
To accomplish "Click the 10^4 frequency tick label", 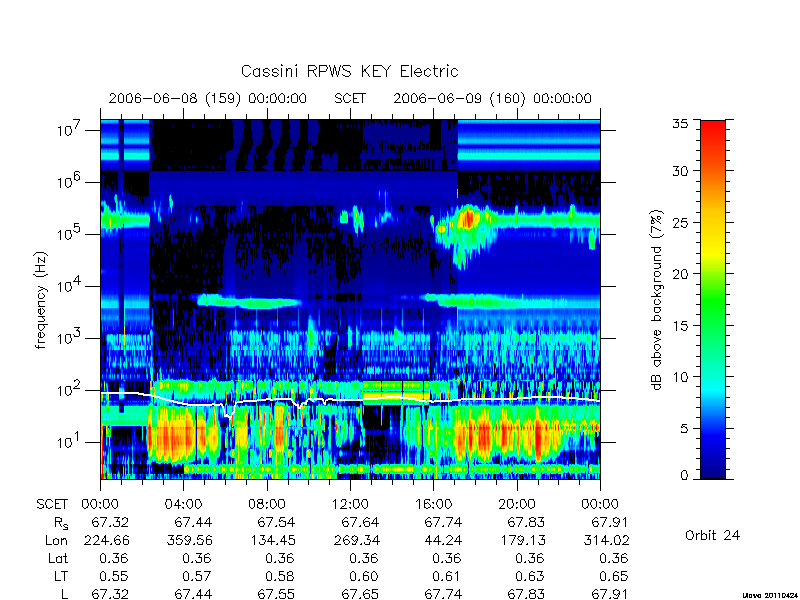I will 68,286.
